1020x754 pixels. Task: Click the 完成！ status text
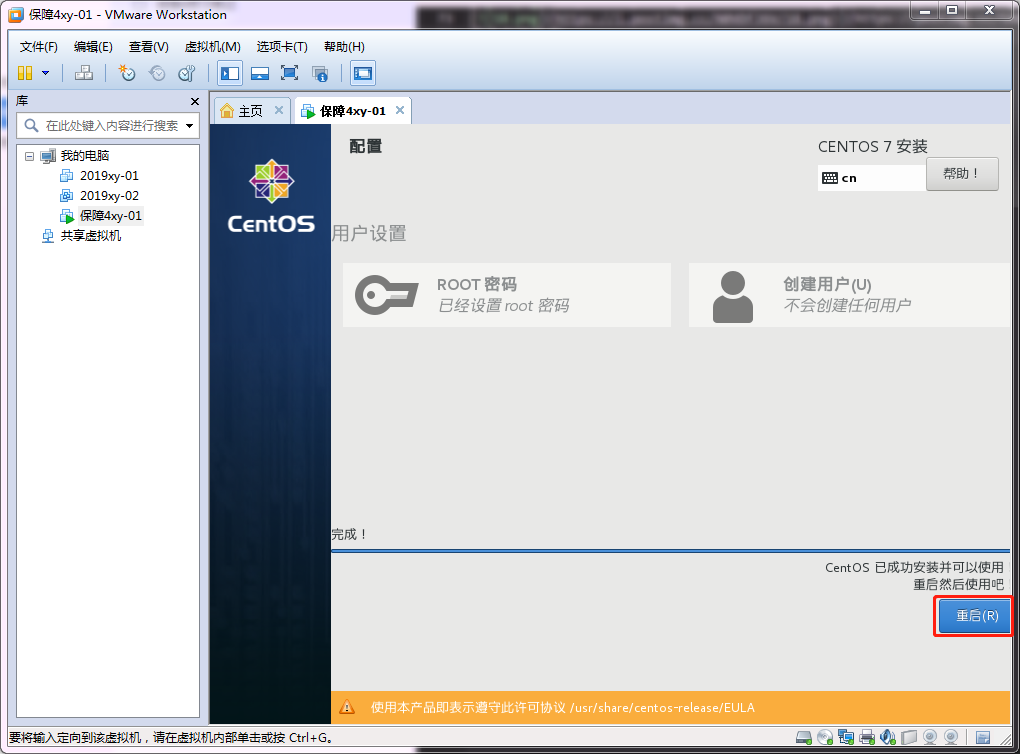click(x=350, y=534)
